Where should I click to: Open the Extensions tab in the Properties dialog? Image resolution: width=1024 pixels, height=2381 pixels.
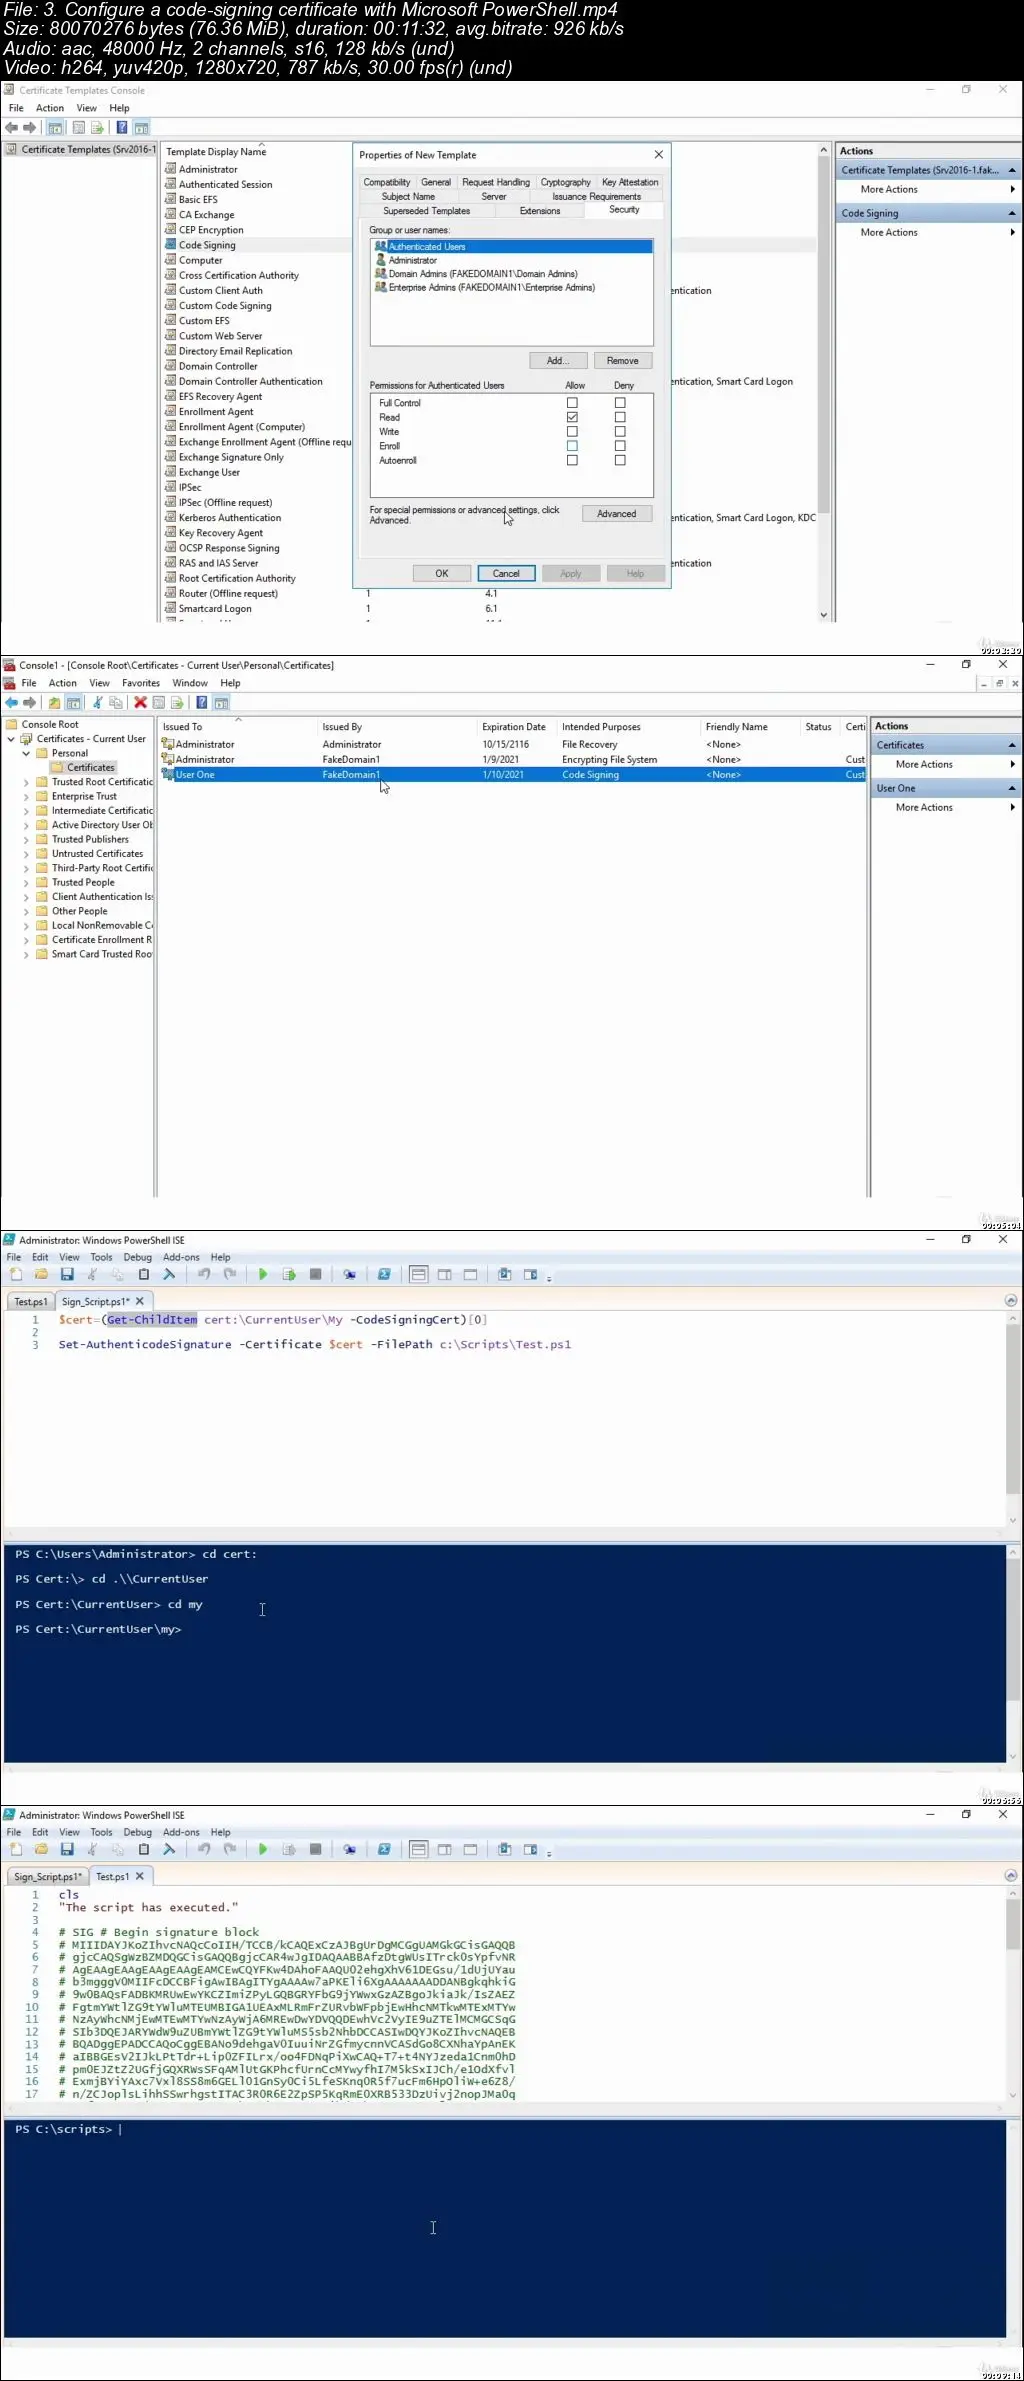[540, 211]
